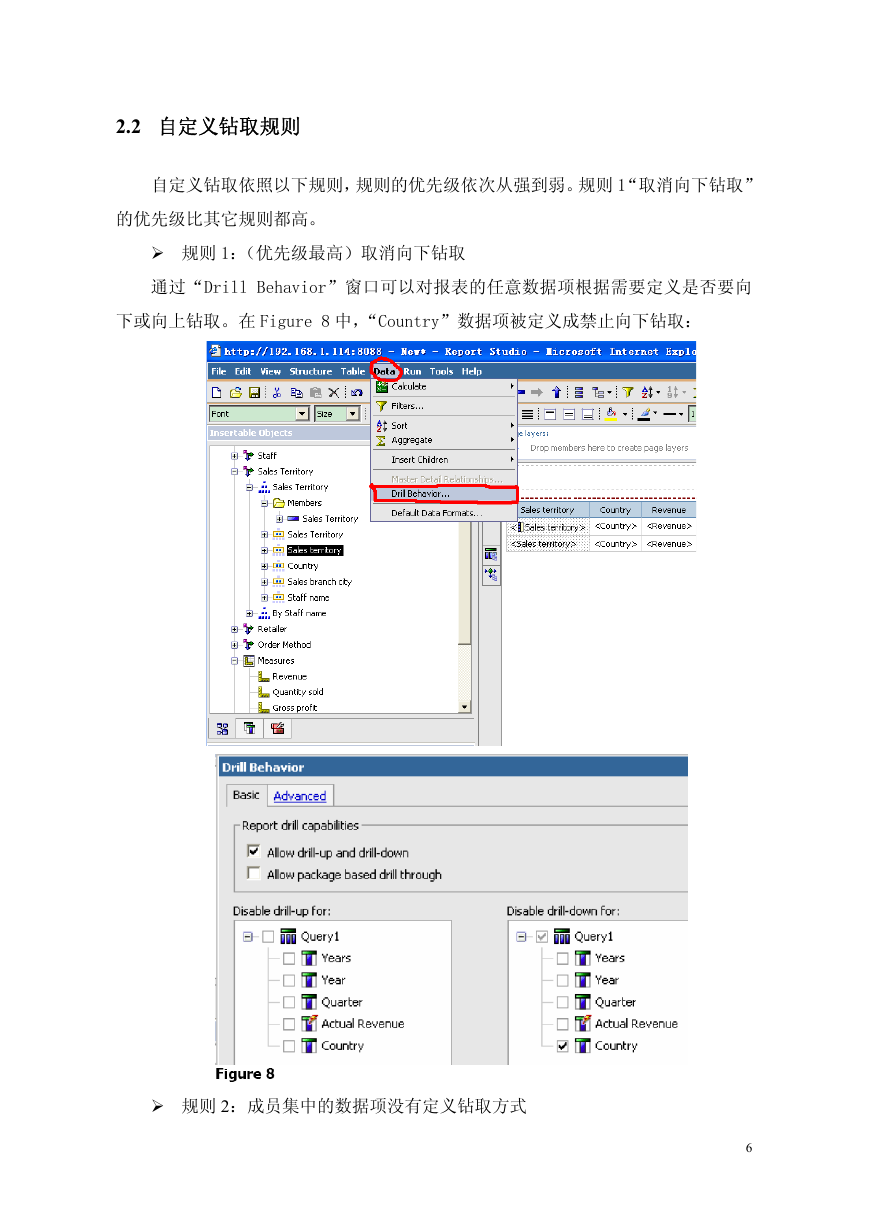Expand the Staff node in tree
869x1228 pixels.
click(x=234, y=456)
